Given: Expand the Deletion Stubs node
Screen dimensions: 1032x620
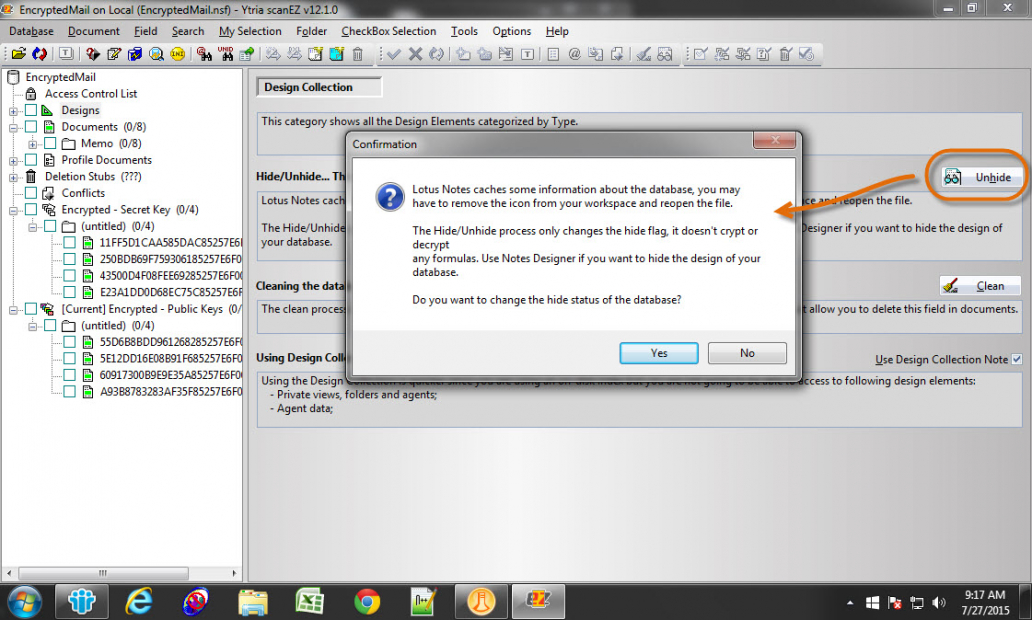Looking at the screenshot, I should [13, 177].
